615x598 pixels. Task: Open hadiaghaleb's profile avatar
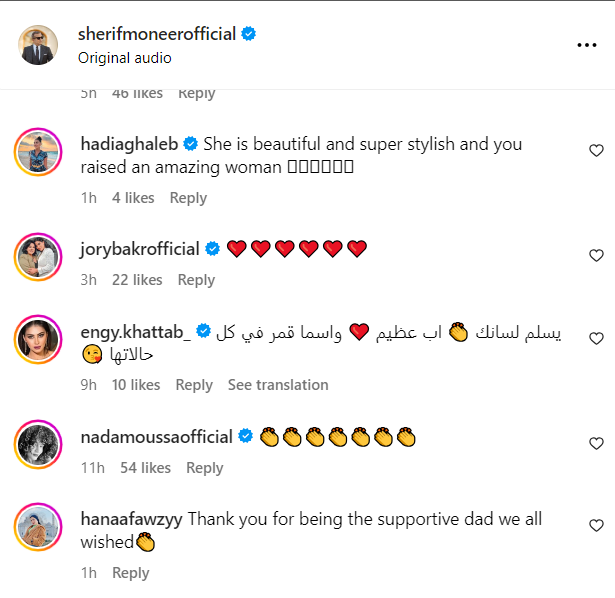[x=40, y=154]
